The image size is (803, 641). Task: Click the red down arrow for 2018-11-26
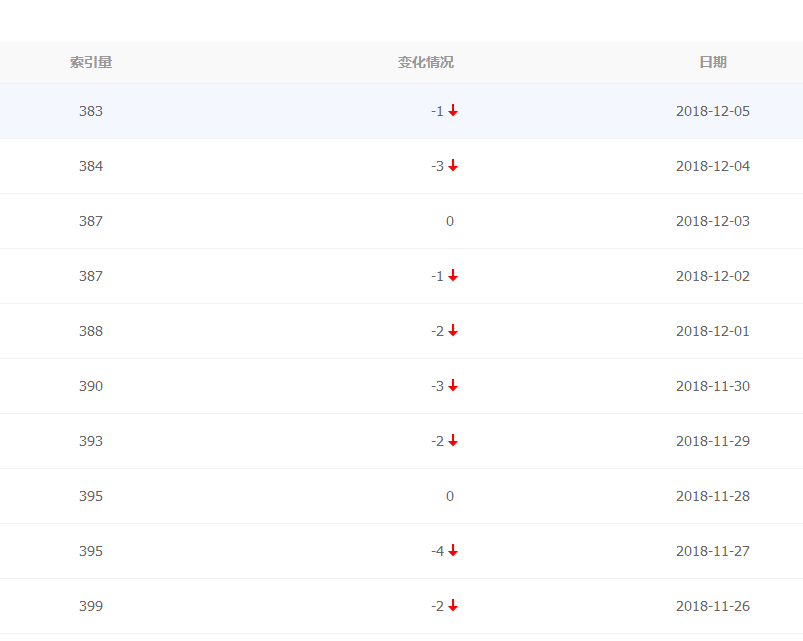tap(453, 606)
